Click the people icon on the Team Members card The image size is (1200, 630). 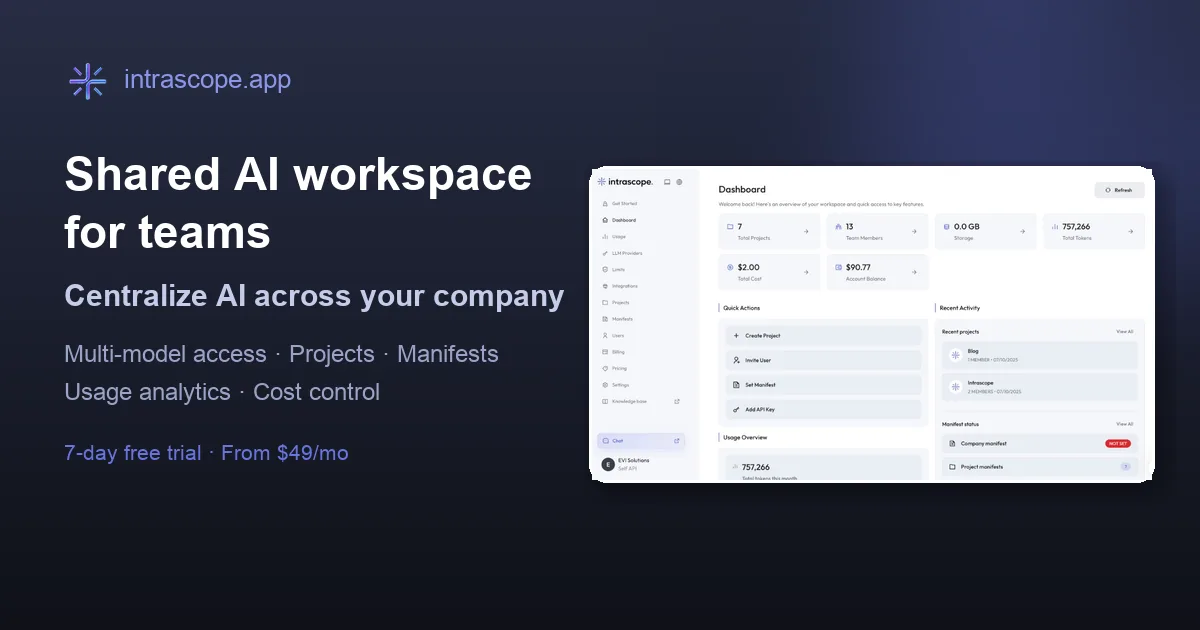tap(838, 227)
